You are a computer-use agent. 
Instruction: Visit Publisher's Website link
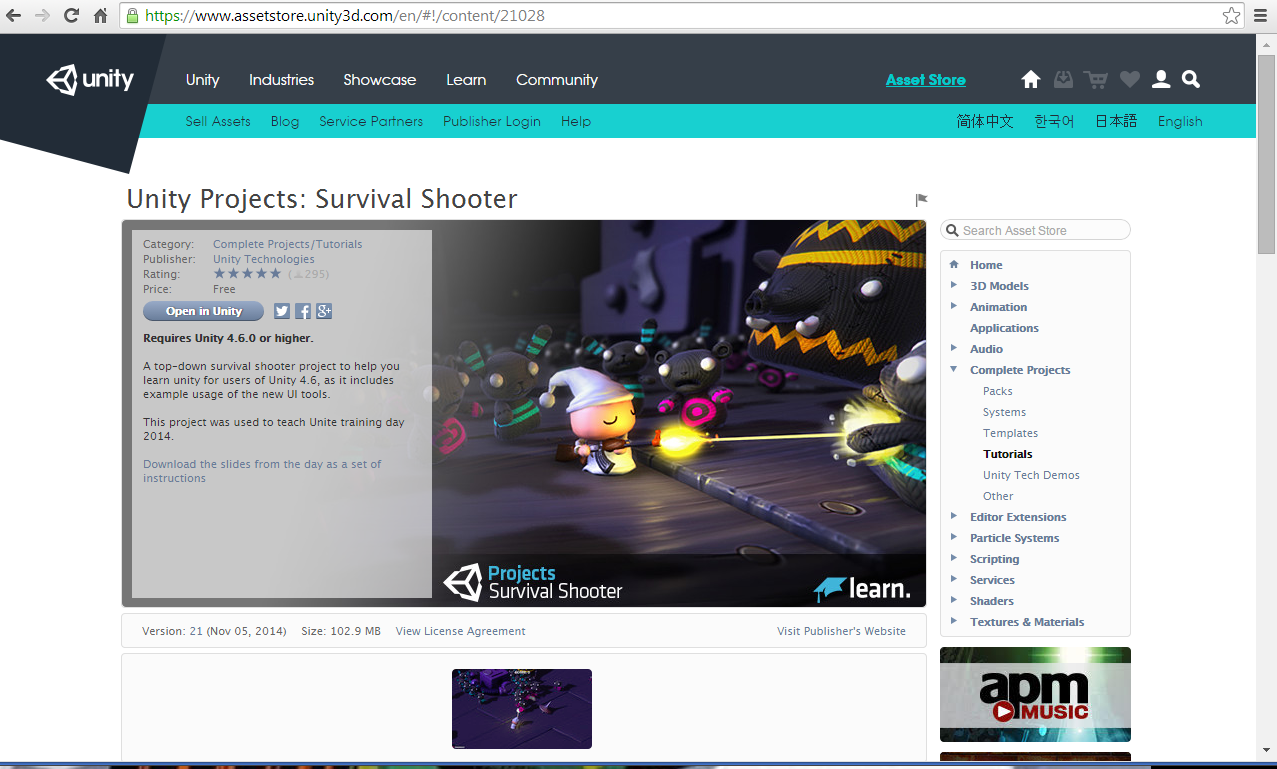841,631
